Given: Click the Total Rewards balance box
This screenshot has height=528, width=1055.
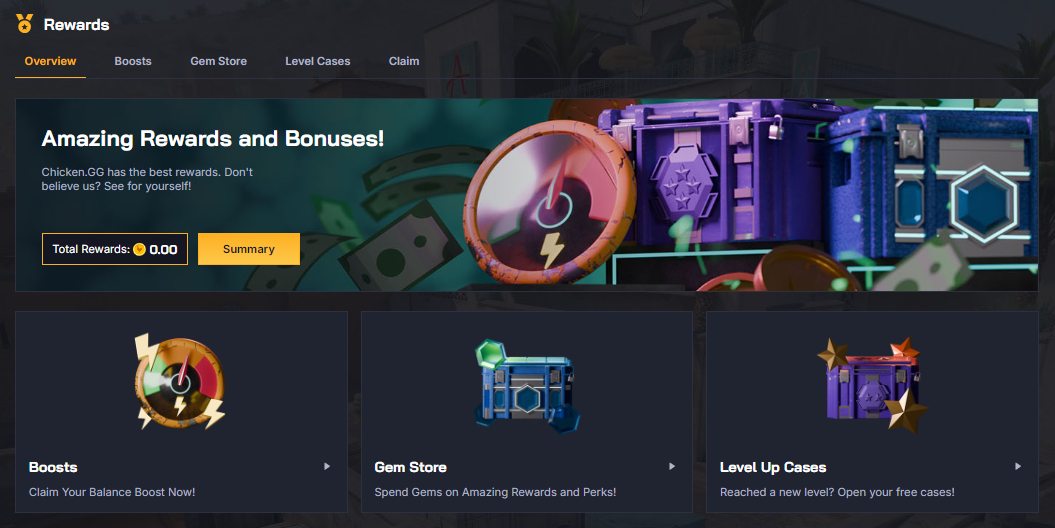Looking at the screenshot, I should coord(115,249).
